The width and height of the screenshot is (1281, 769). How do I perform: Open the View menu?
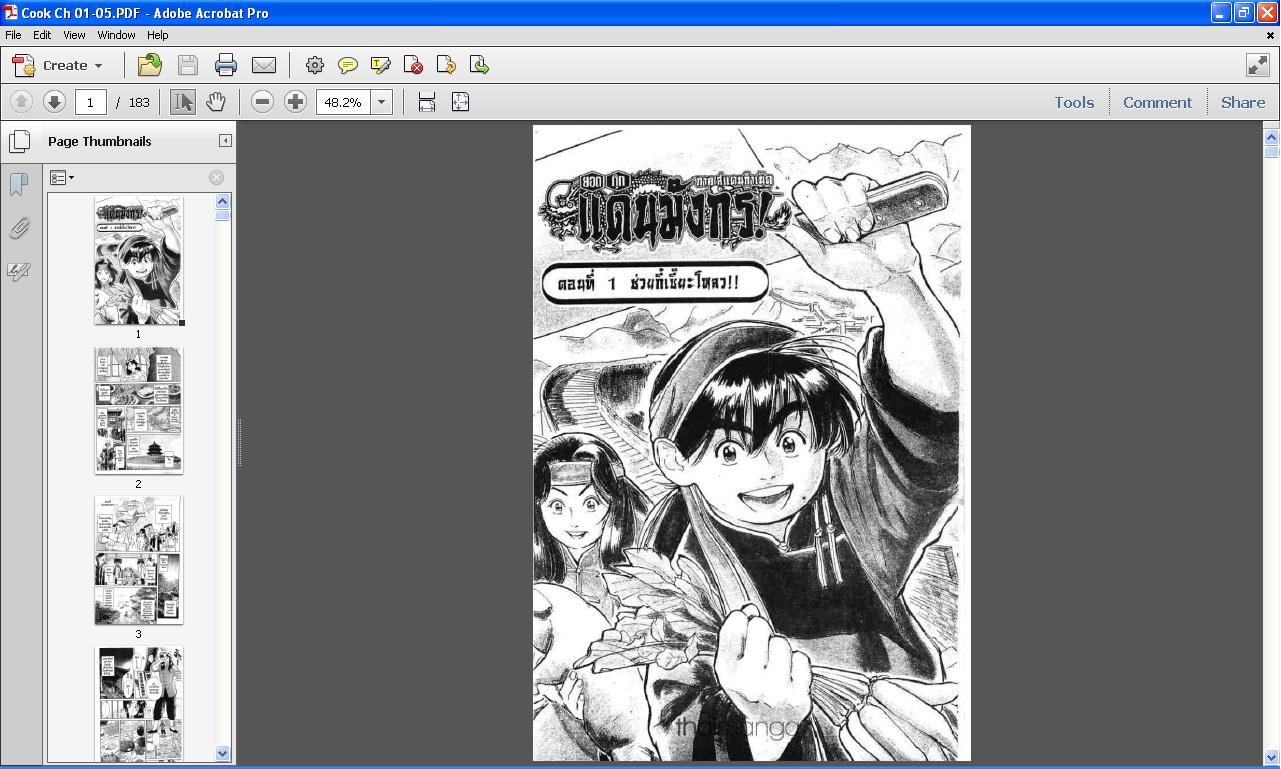[74, 34]
